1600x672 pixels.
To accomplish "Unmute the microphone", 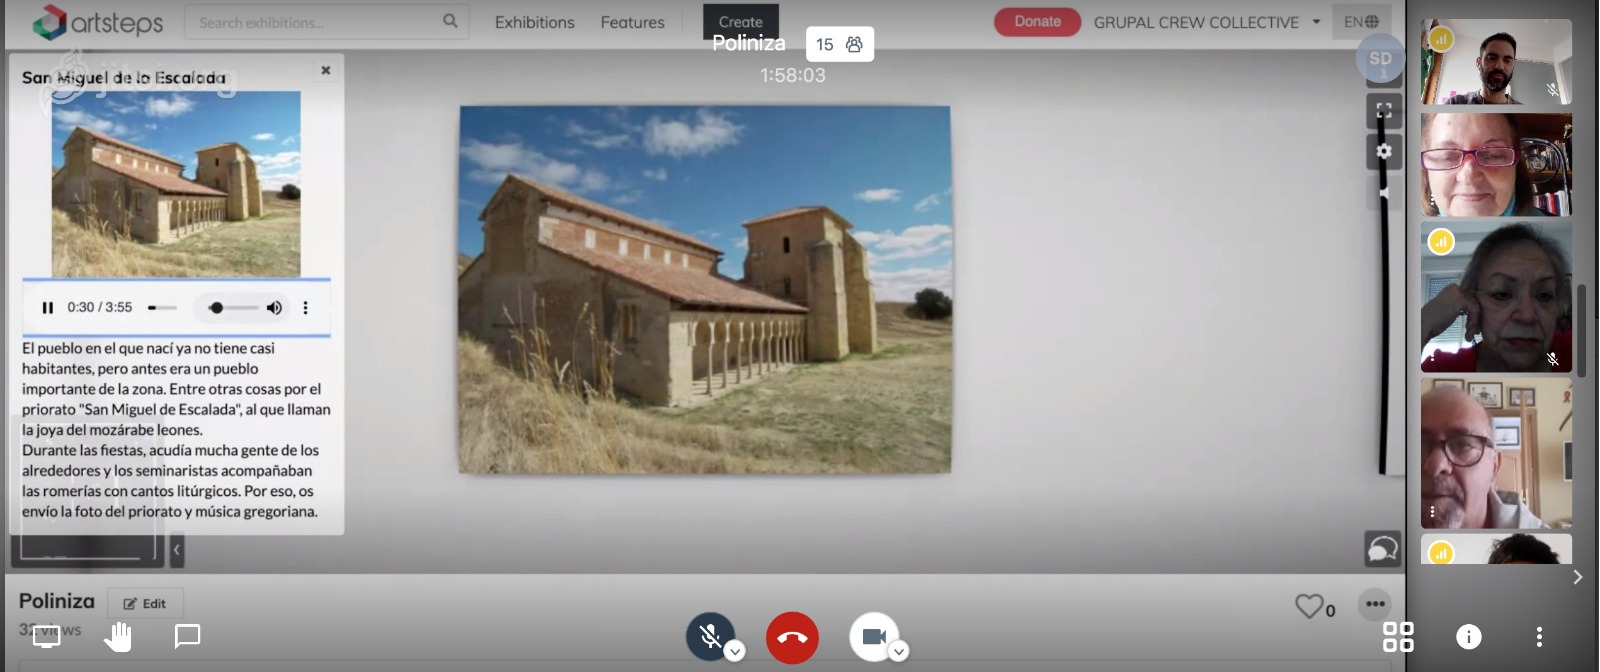I will (709, 637).
